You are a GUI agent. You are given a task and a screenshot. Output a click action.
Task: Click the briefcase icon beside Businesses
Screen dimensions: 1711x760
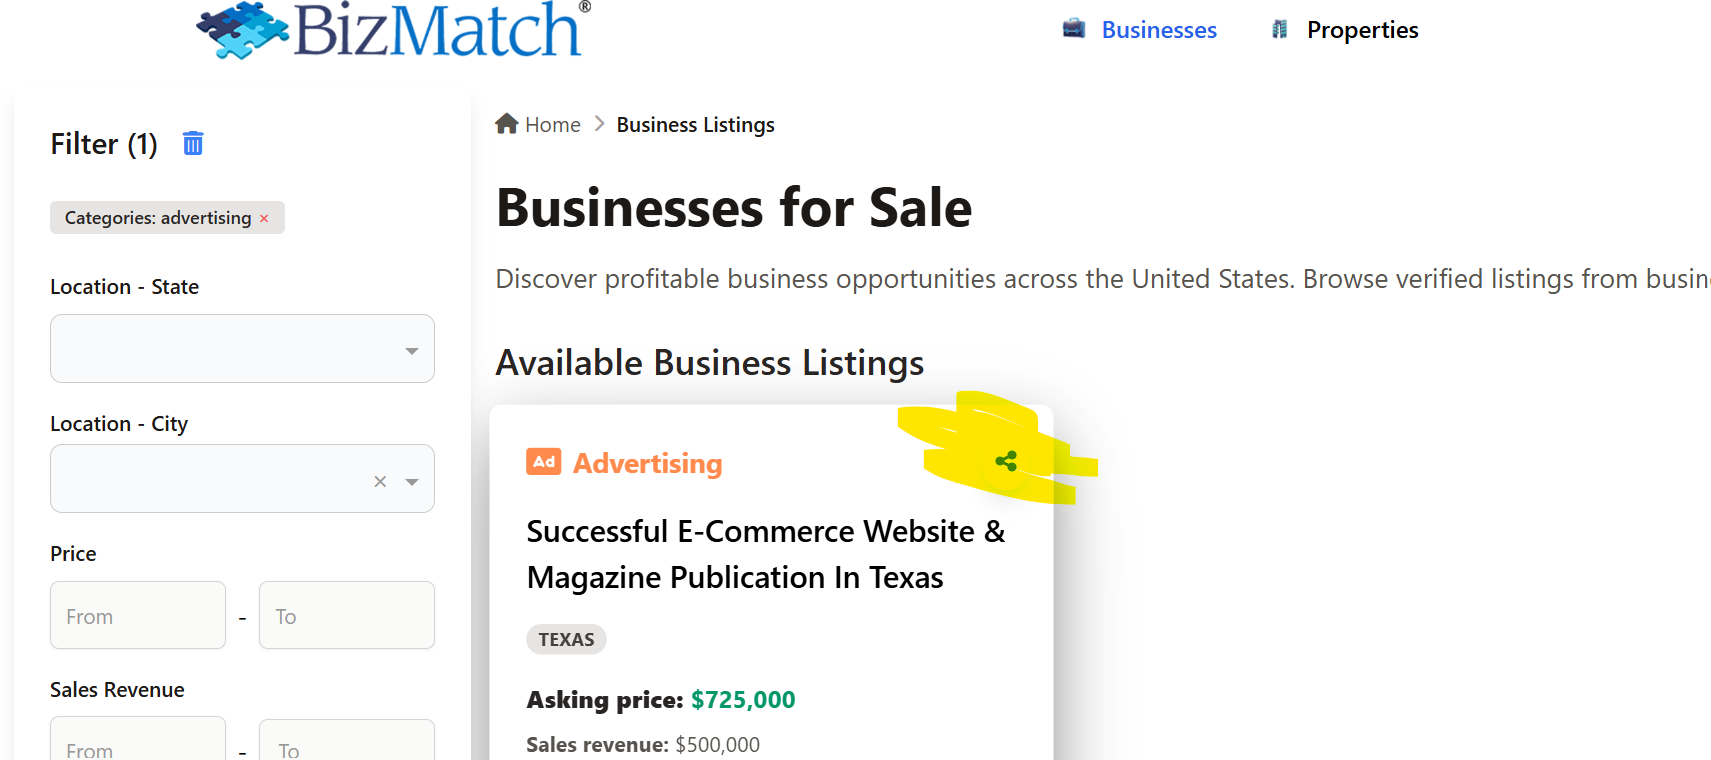coord(1074,29)
